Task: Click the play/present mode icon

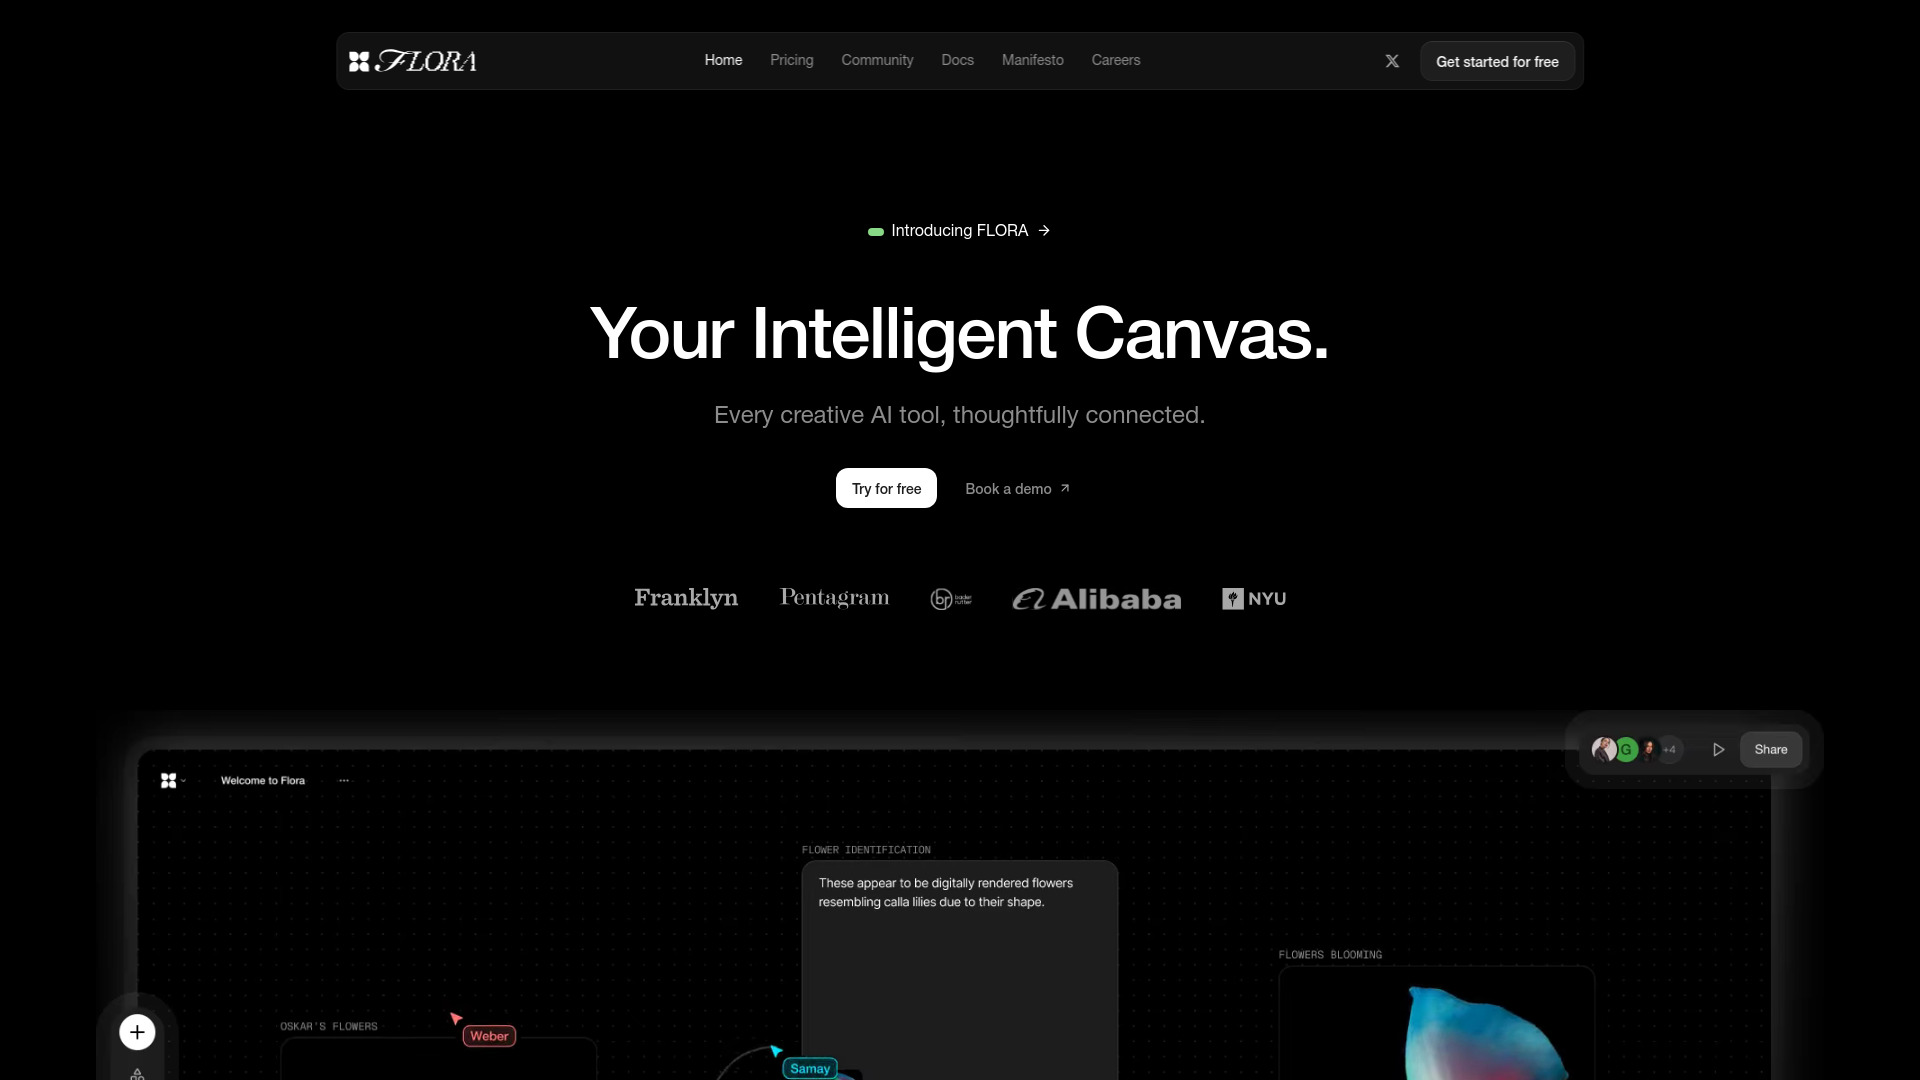Action: click(1718, 749)
